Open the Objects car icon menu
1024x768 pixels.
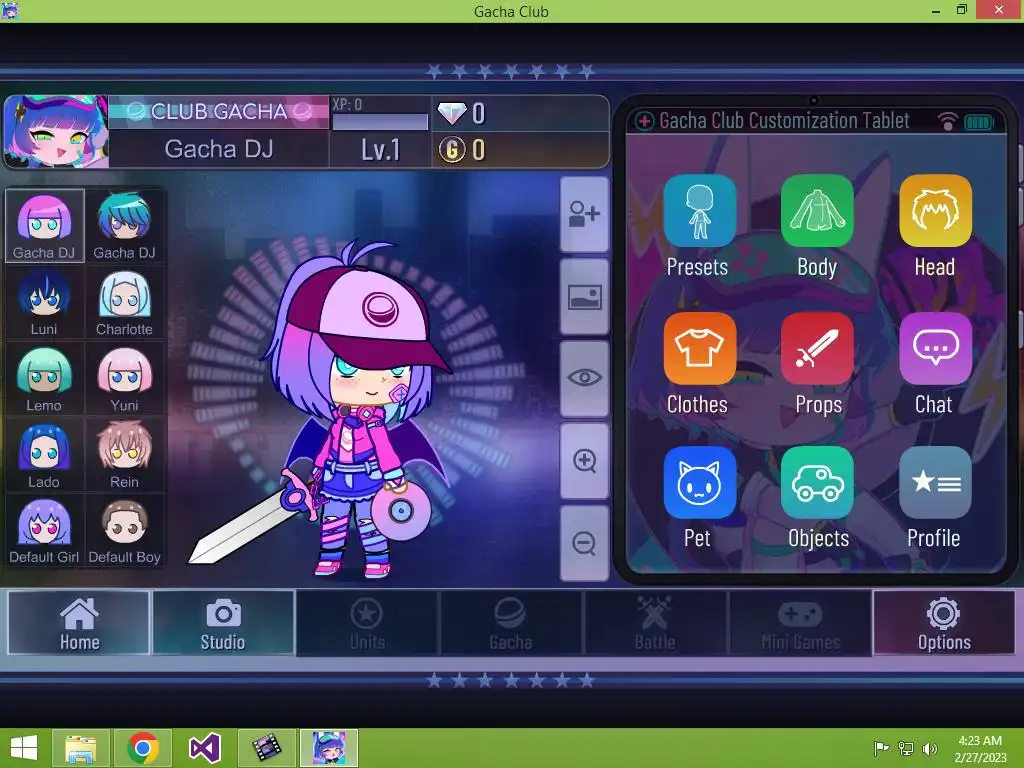coord(817,483)
